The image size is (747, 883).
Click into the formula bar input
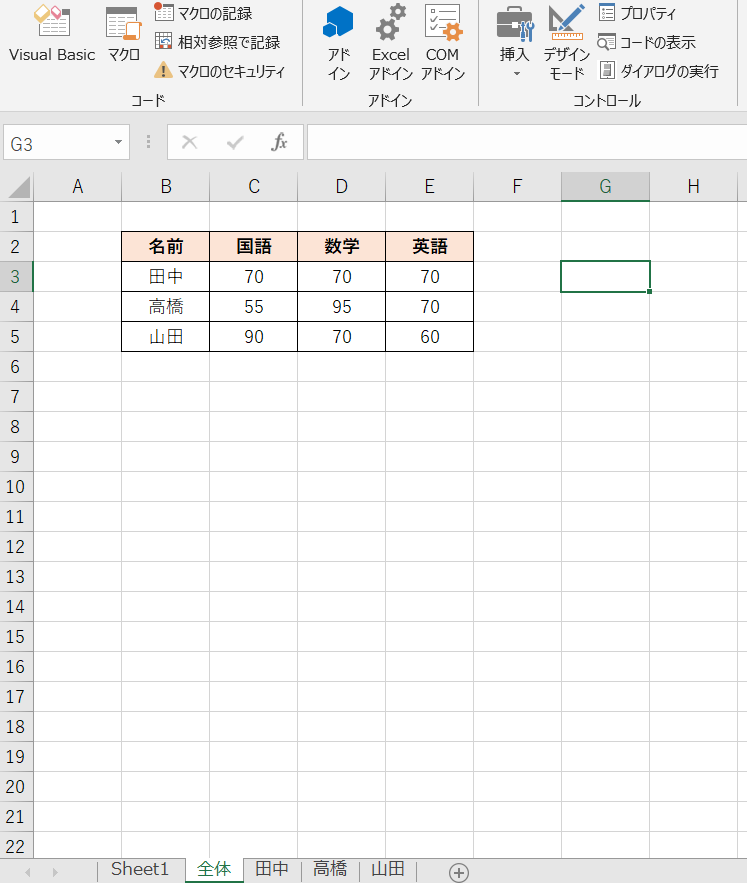tap(527, 142)
